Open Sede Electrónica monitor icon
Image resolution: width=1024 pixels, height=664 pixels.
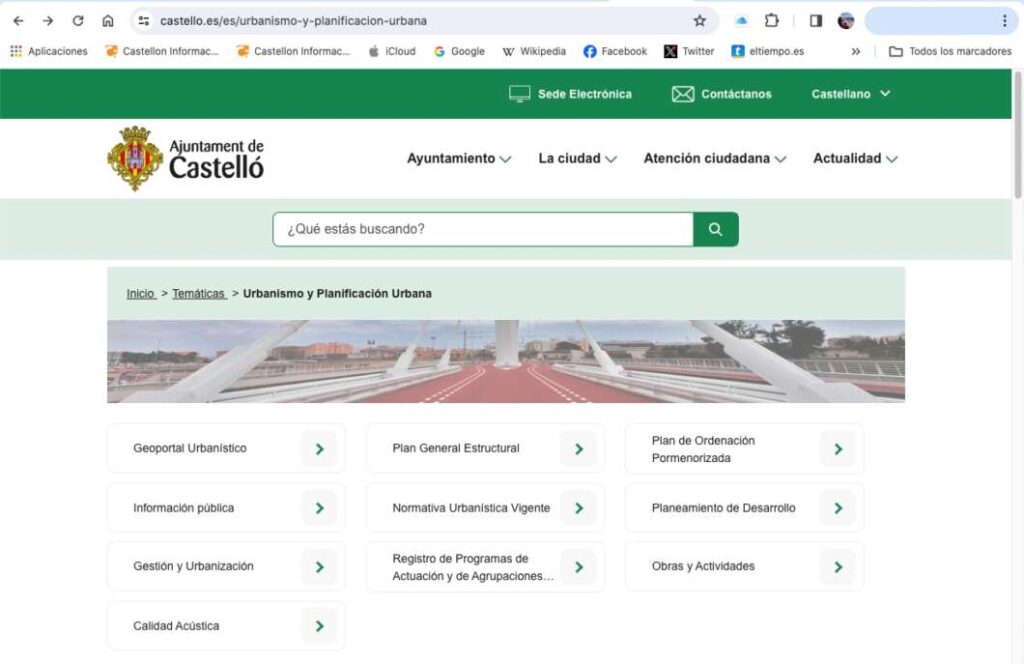[x=519, y=94]
